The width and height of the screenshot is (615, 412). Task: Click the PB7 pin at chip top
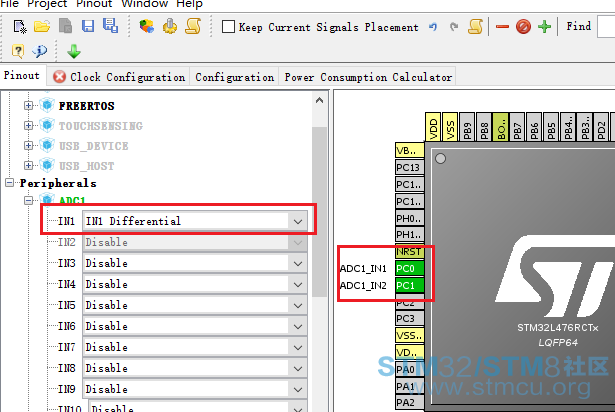tap(517, 127)
